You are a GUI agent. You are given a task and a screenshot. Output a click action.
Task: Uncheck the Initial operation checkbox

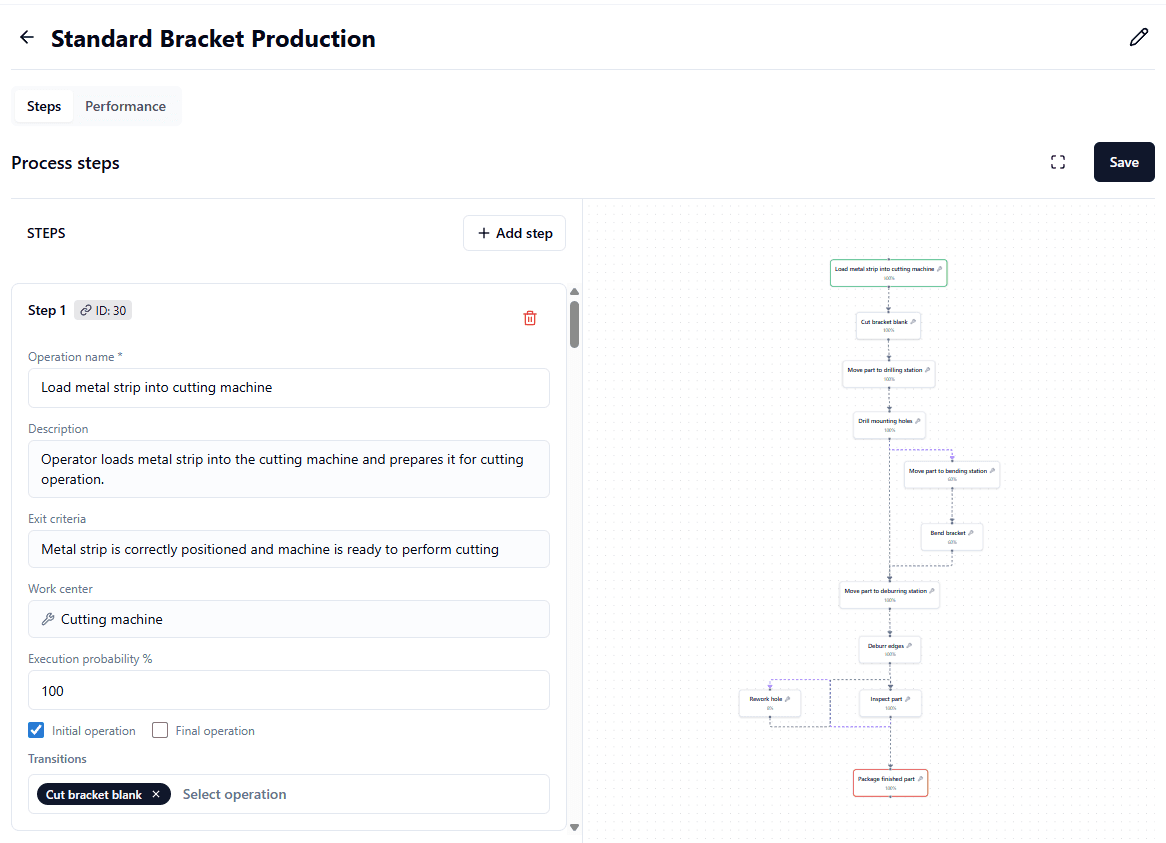(x=36, y=730)
